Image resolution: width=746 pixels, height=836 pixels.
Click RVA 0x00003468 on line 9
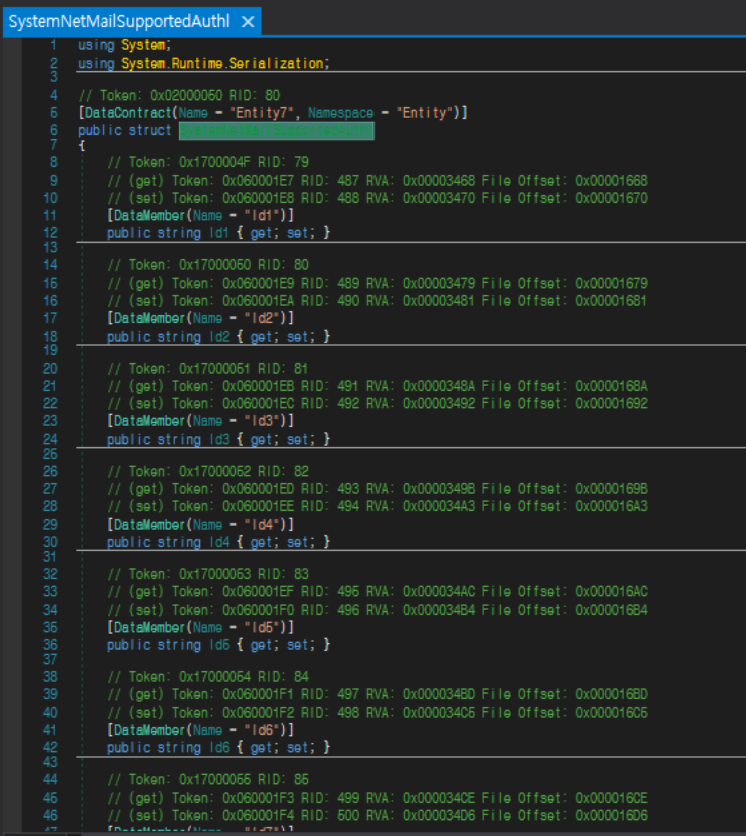click(439, 181)
